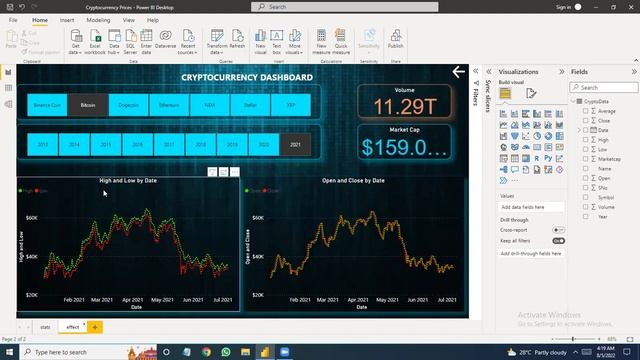Open the Data hub dropdown
The image size is (640, 360).
(x=114, y=42)
